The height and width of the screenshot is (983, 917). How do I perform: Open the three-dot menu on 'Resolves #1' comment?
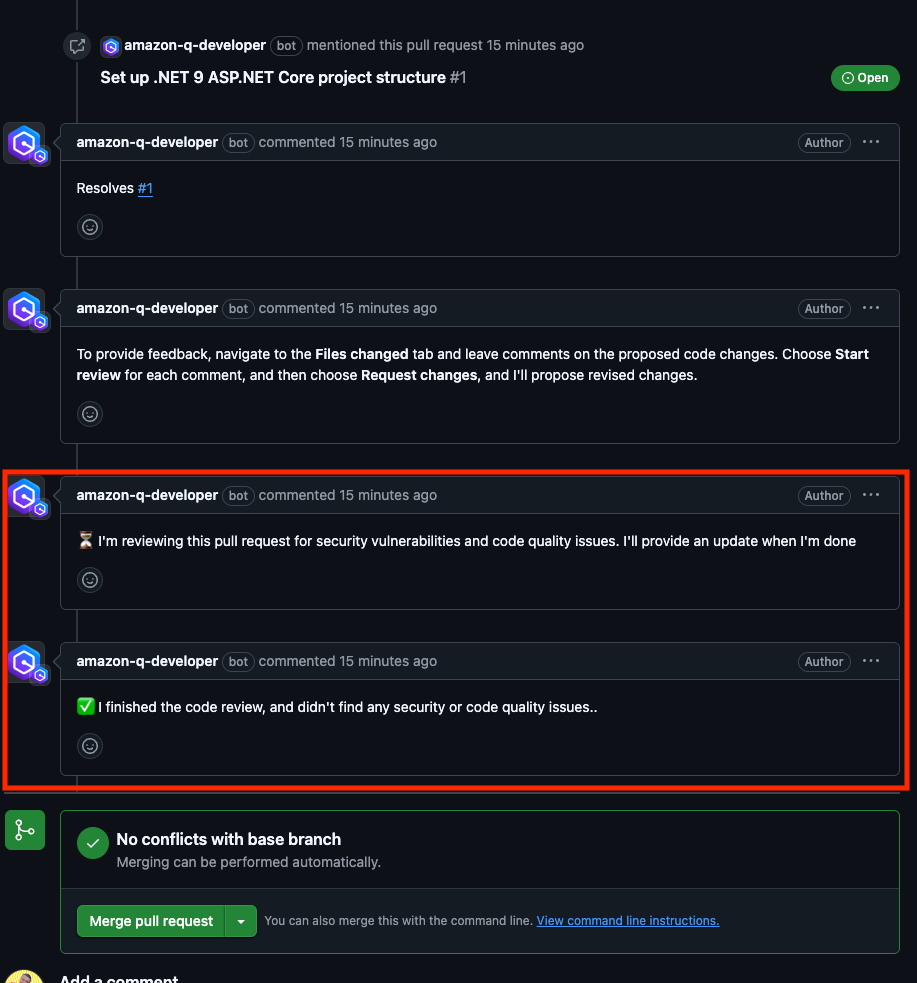pyautogui.click(x=871, y=142)
